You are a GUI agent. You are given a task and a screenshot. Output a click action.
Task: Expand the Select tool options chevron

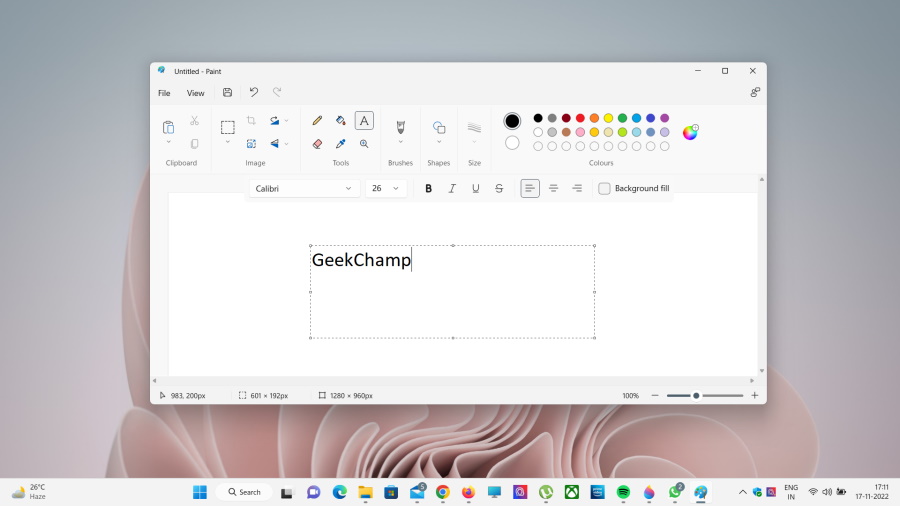coord(228,142)
